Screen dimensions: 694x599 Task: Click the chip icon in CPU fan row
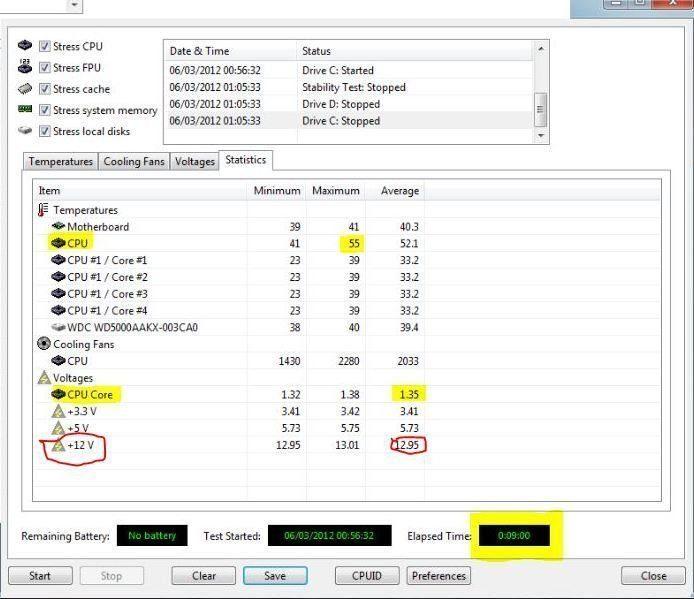click(58, 361)
